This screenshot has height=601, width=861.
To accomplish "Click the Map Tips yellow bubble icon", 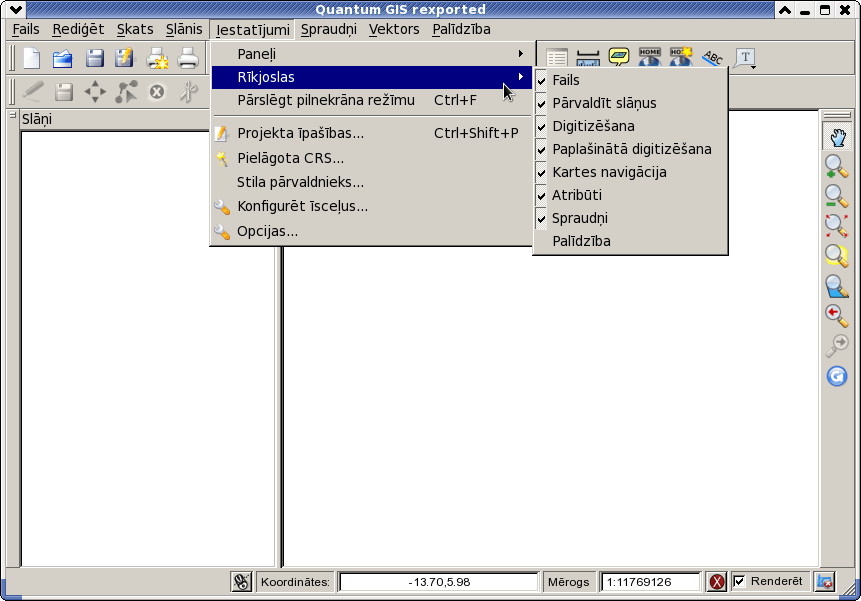I will 619,57.
